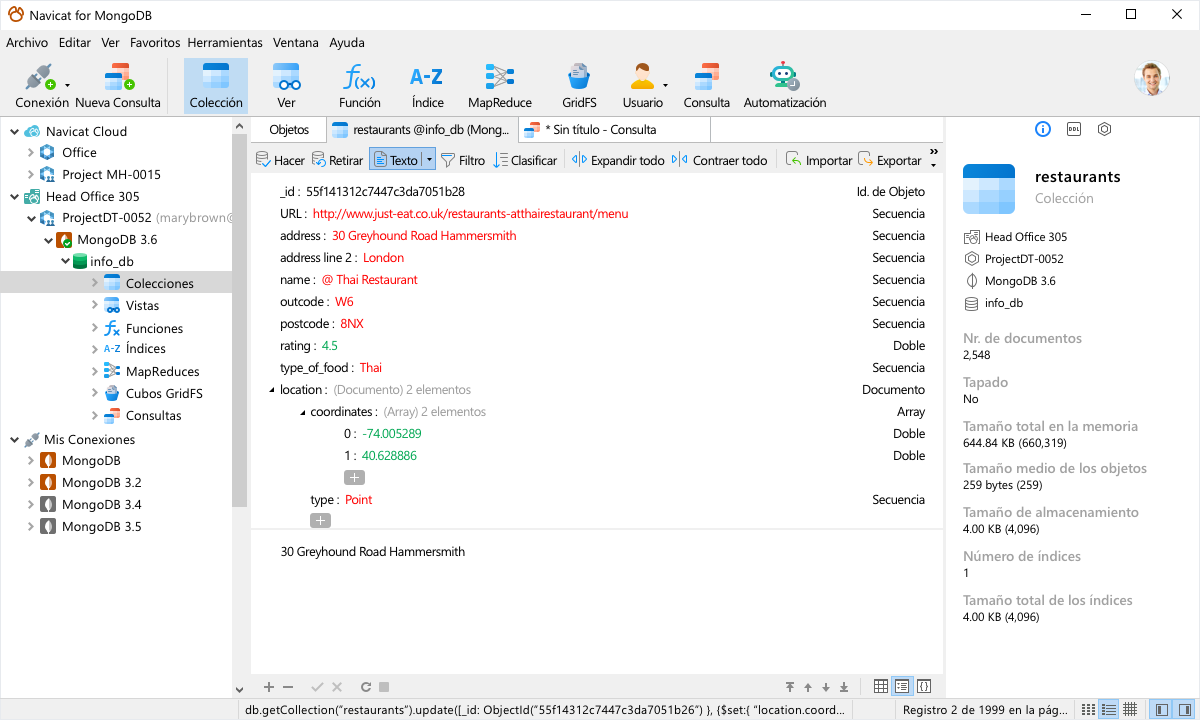Open the Texto dropdown arrow
The image size is (1200, 720).
(430, 160)
